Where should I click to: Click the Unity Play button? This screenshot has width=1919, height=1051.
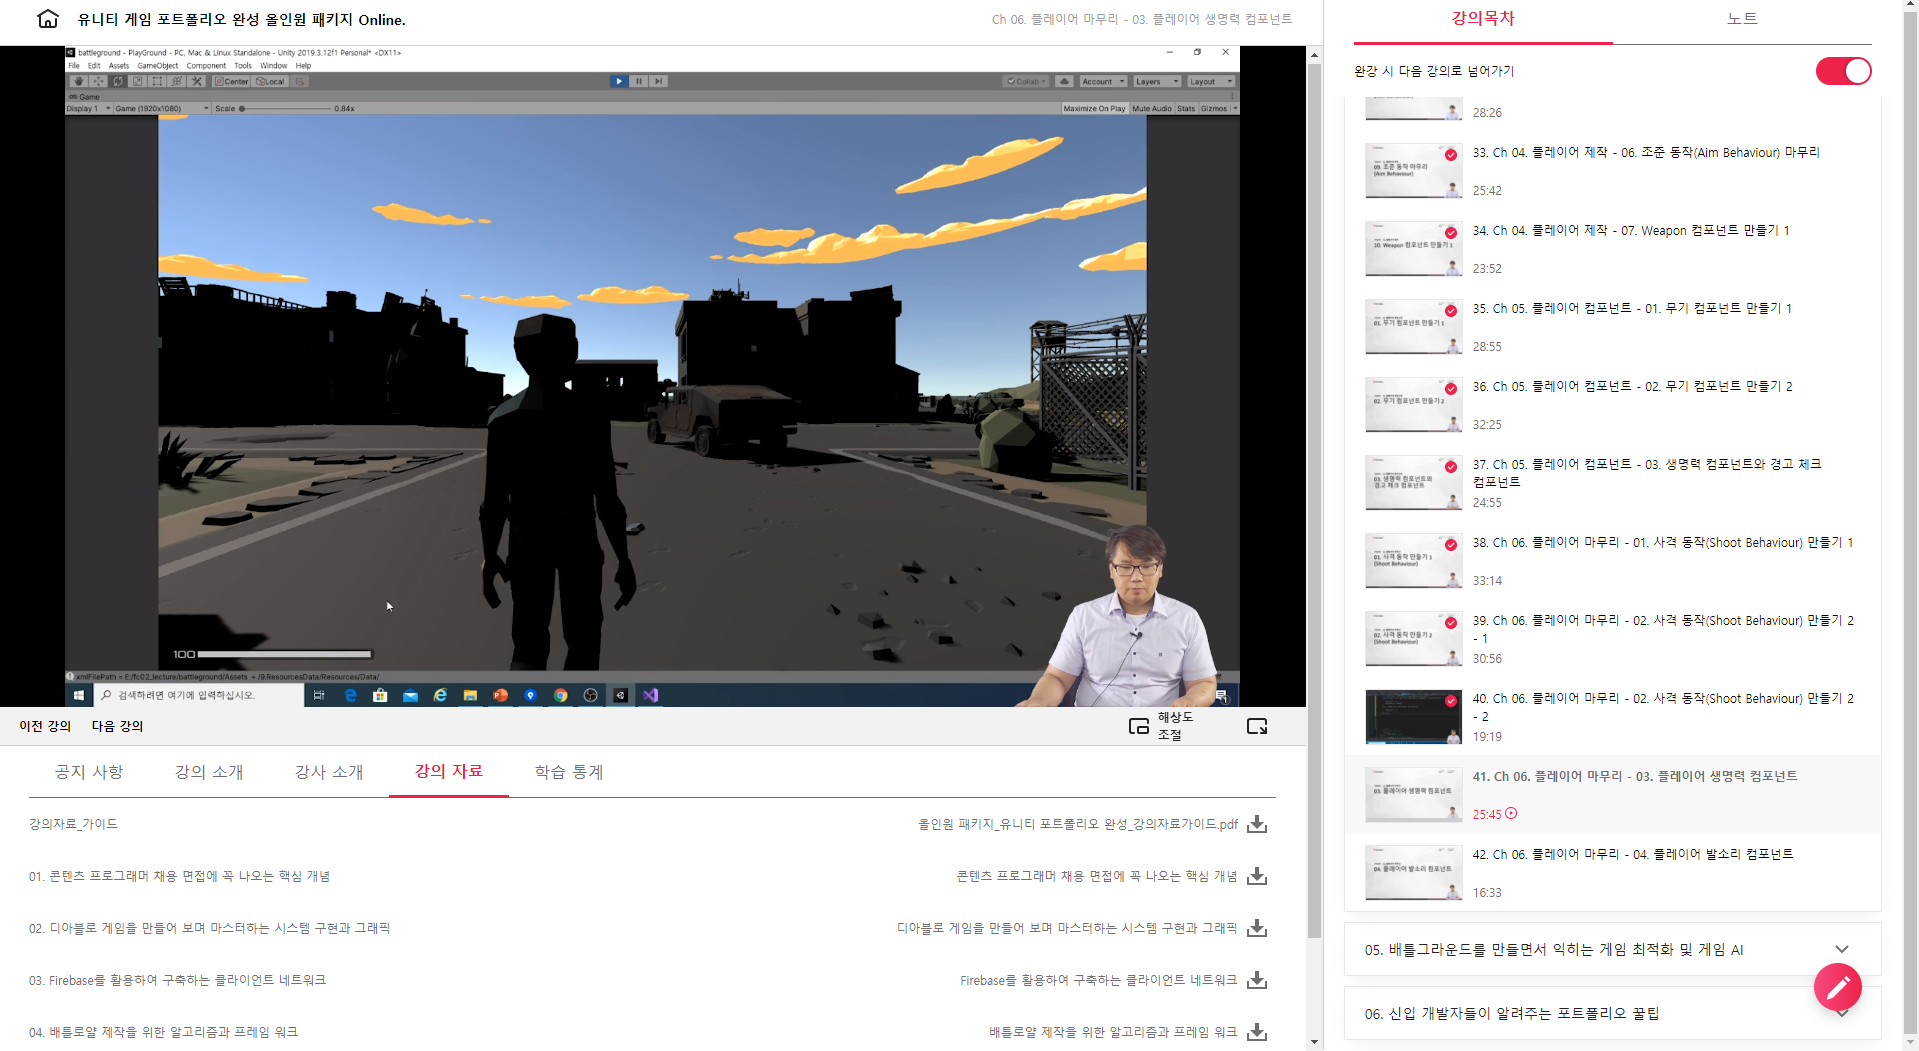pyautogui.click(x=619, y=81)
